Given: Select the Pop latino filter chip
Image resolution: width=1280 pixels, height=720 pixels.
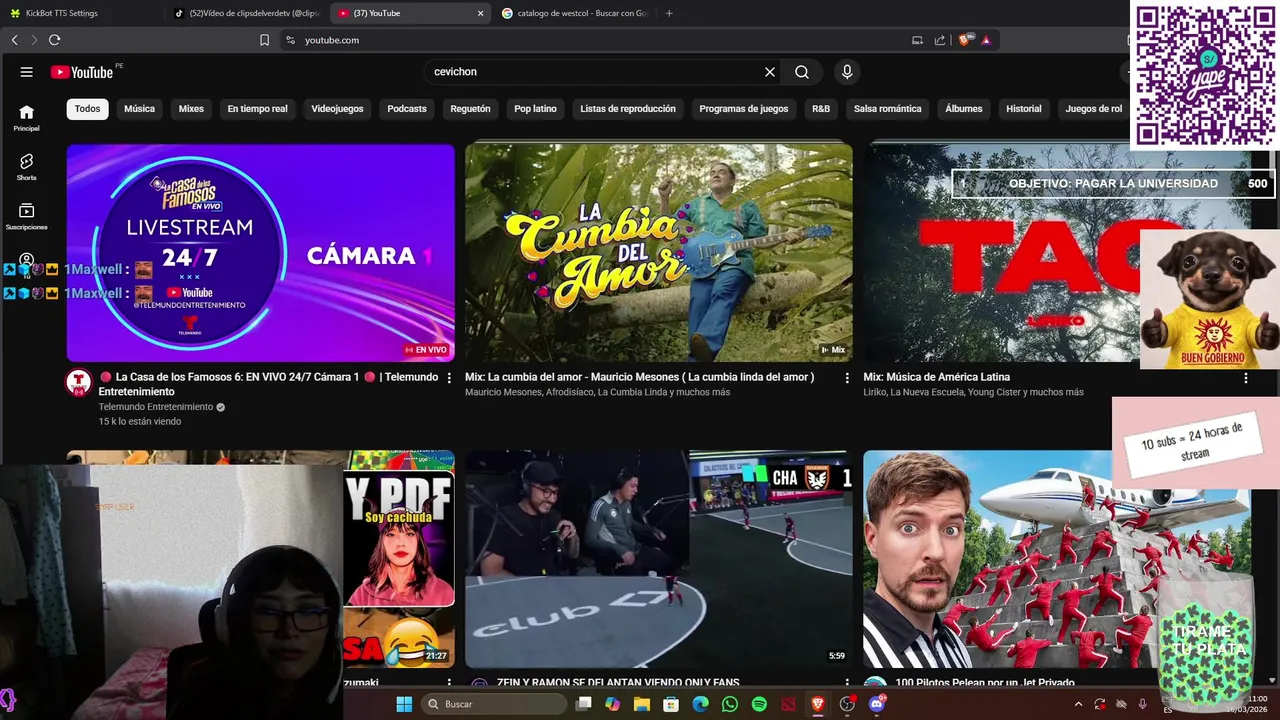Looking at the screenshot, I should (x=535, y=108).
